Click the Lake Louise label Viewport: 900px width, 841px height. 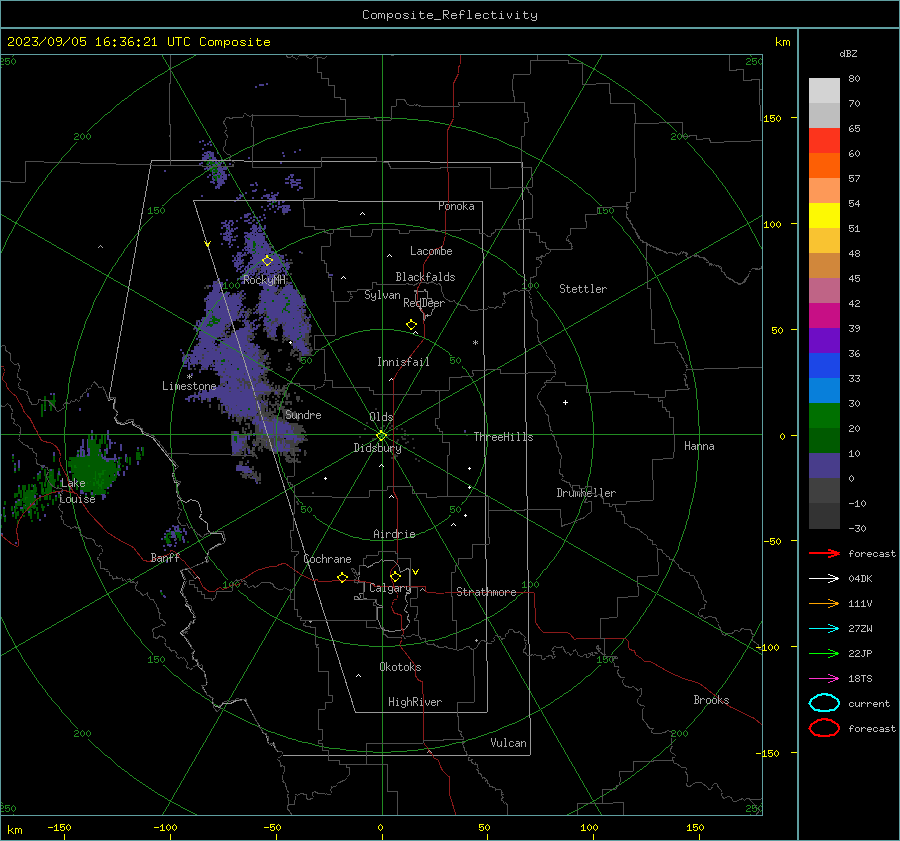point(77,491)
